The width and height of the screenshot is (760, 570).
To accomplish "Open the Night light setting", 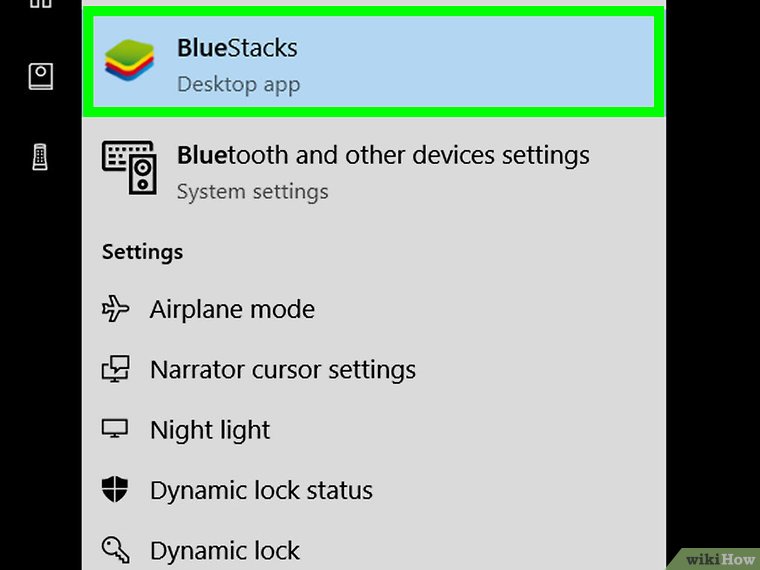I will click(x=210, y=430).
